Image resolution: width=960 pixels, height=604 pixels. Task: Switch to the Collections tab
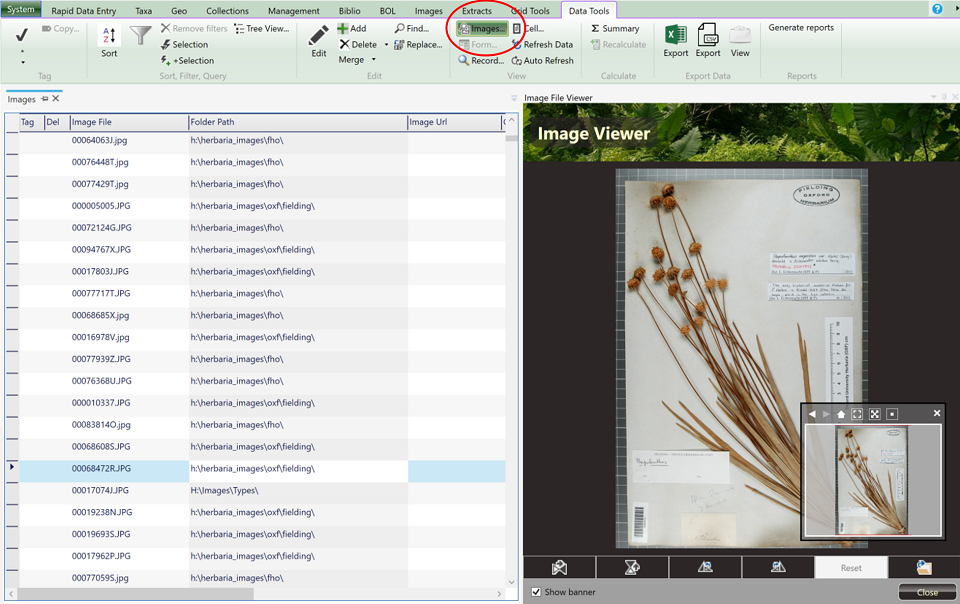[x=227, y=10]
